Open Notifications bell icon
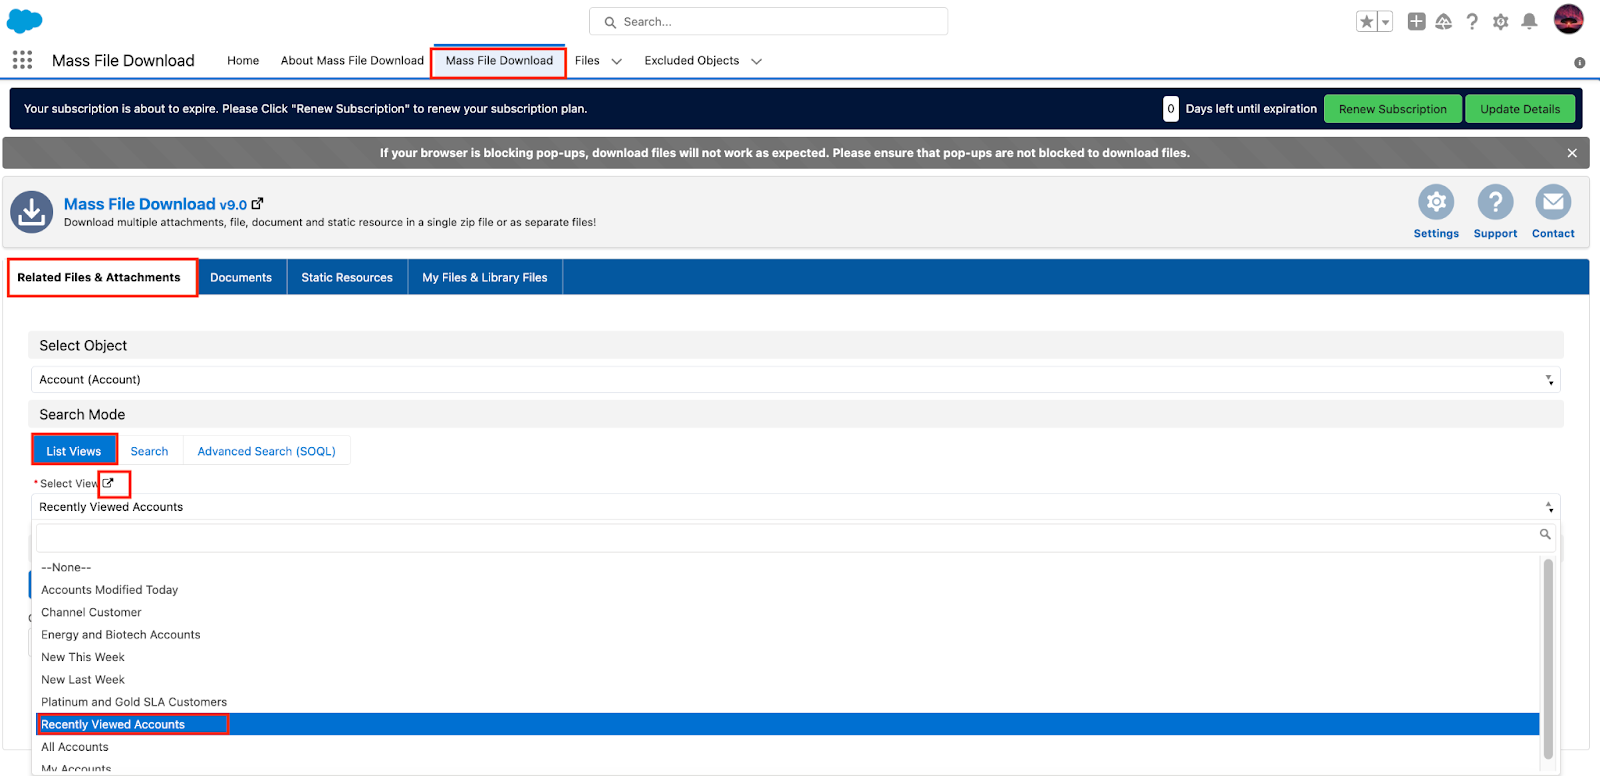 (1529, 21)
